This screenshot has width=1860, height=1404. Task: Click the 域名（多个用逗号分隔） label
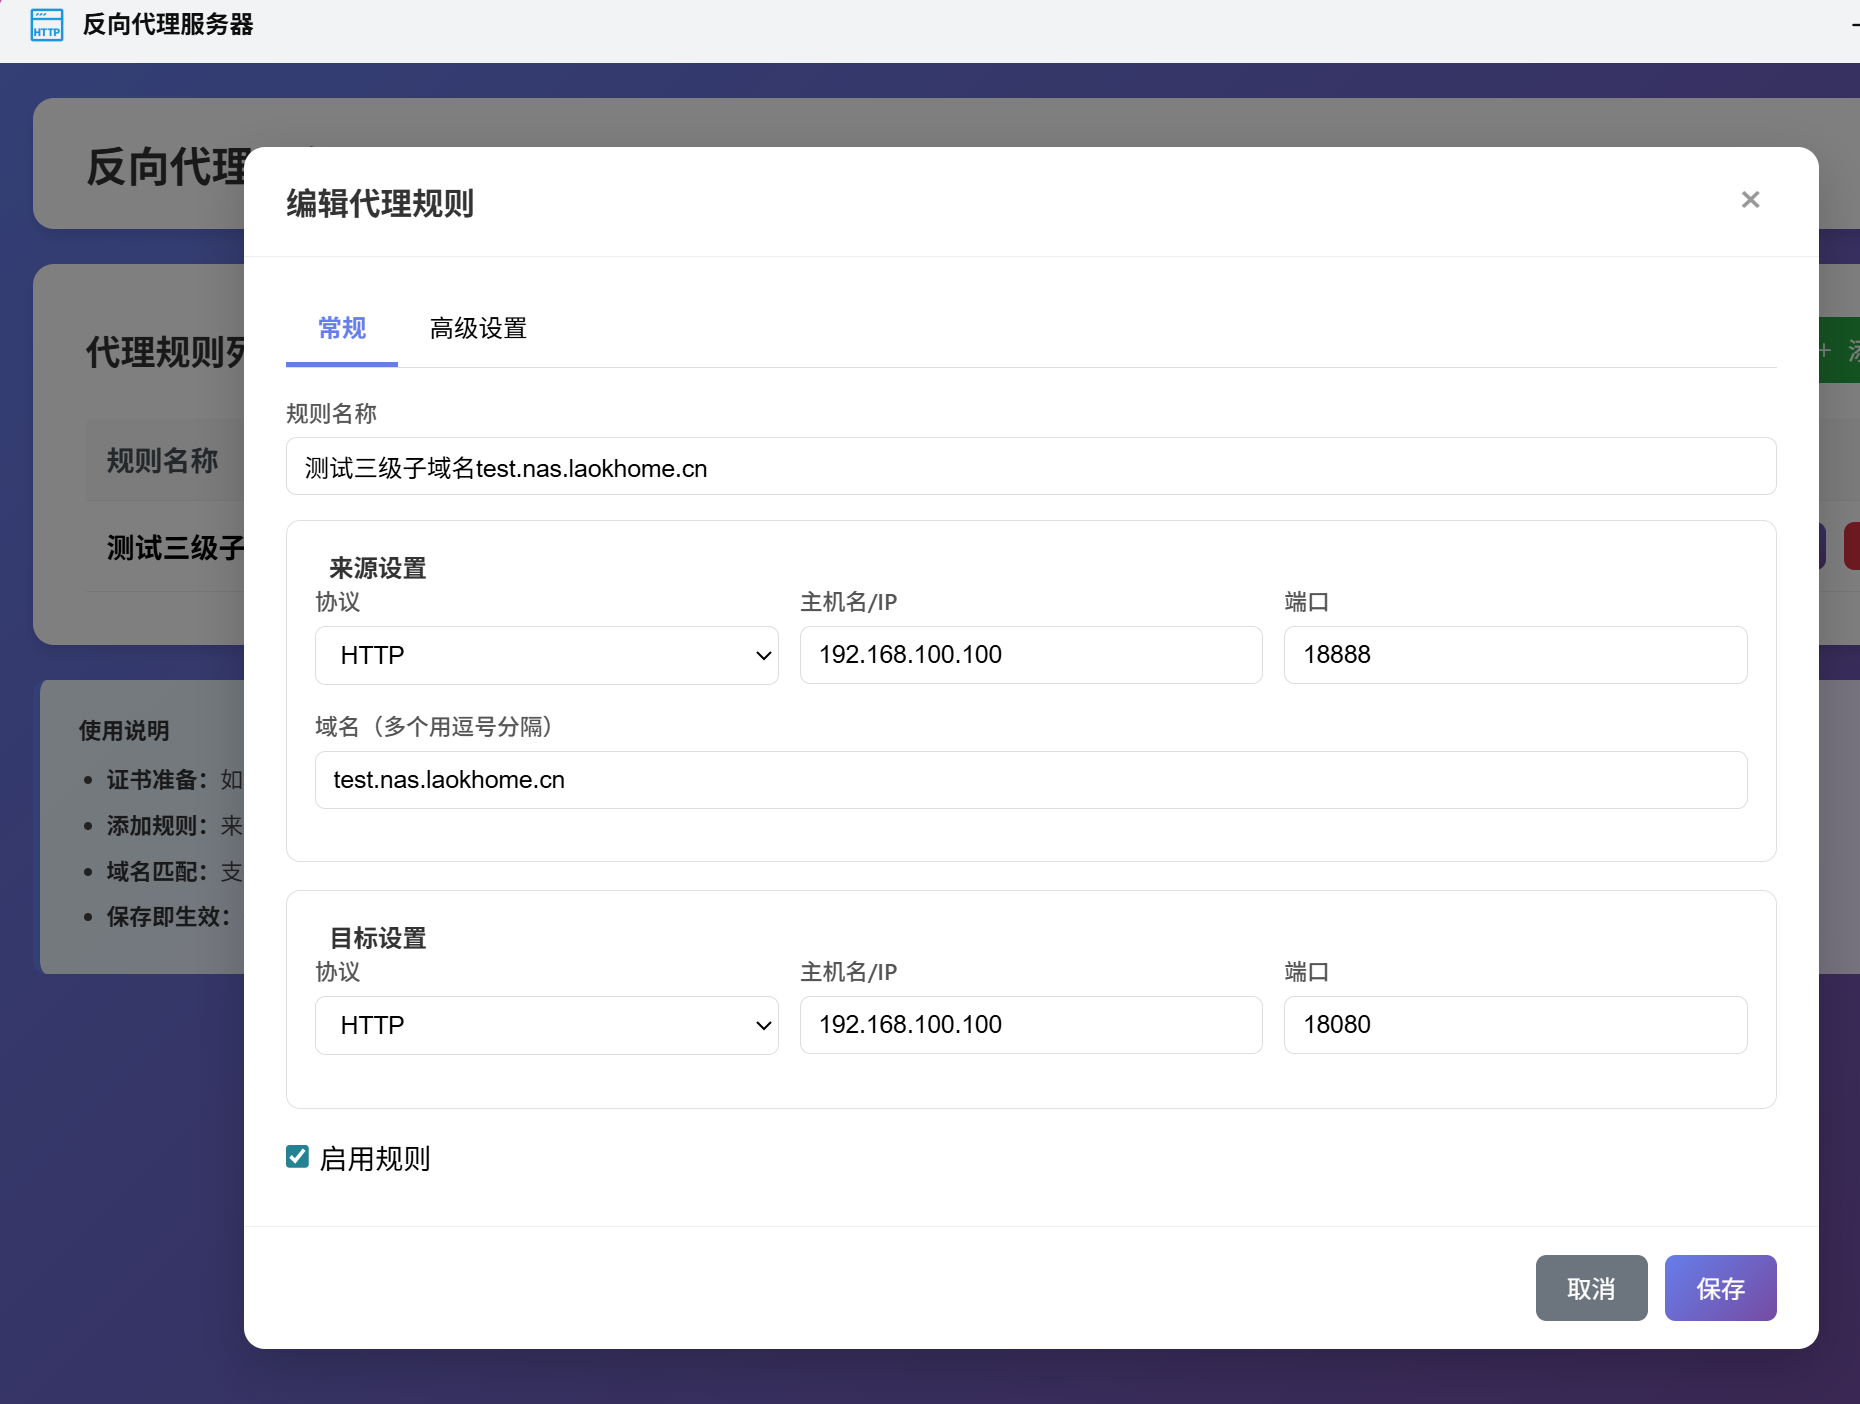(434, 726)
